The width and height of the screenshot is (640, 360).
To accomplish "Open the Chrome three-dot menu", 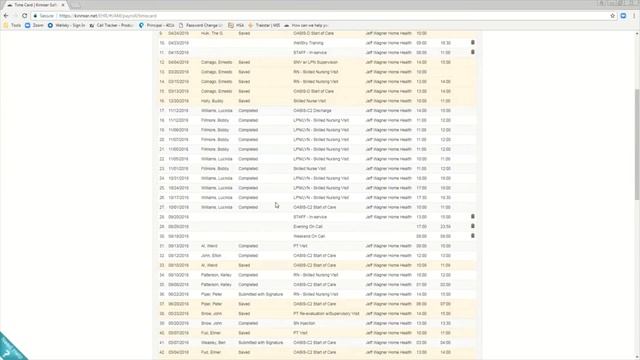I will pos(634,16).
